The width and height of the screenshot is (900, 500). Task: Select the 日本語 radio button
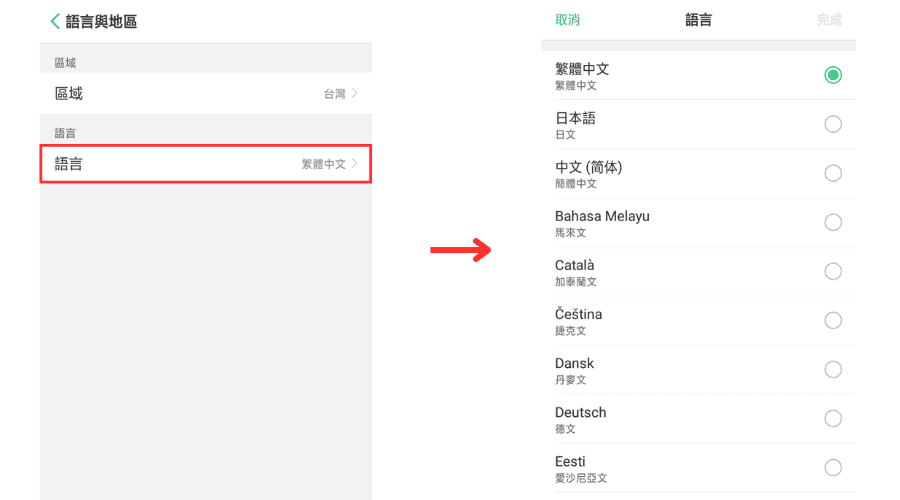pyautogui.click(x=833, y=124)
